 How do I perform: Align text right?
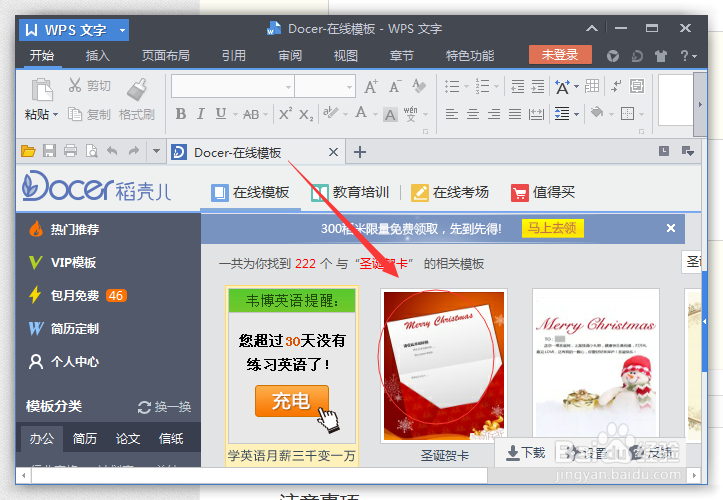point(494,114)
